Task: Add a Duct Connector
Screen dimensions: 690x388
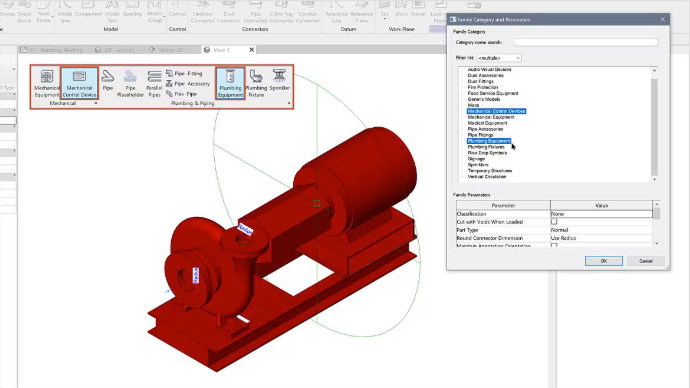Action: pyautogui.click(x=229, y=12)
